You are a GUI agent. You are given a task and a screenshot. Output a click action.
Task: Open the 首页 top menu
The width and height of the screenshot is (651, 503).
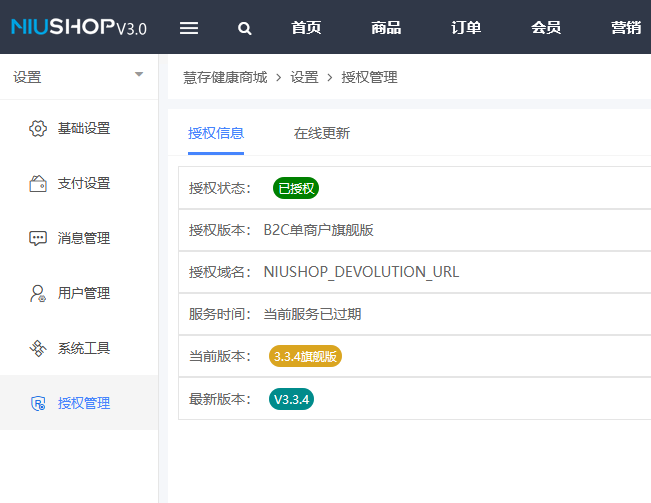(x=306, y=28)
